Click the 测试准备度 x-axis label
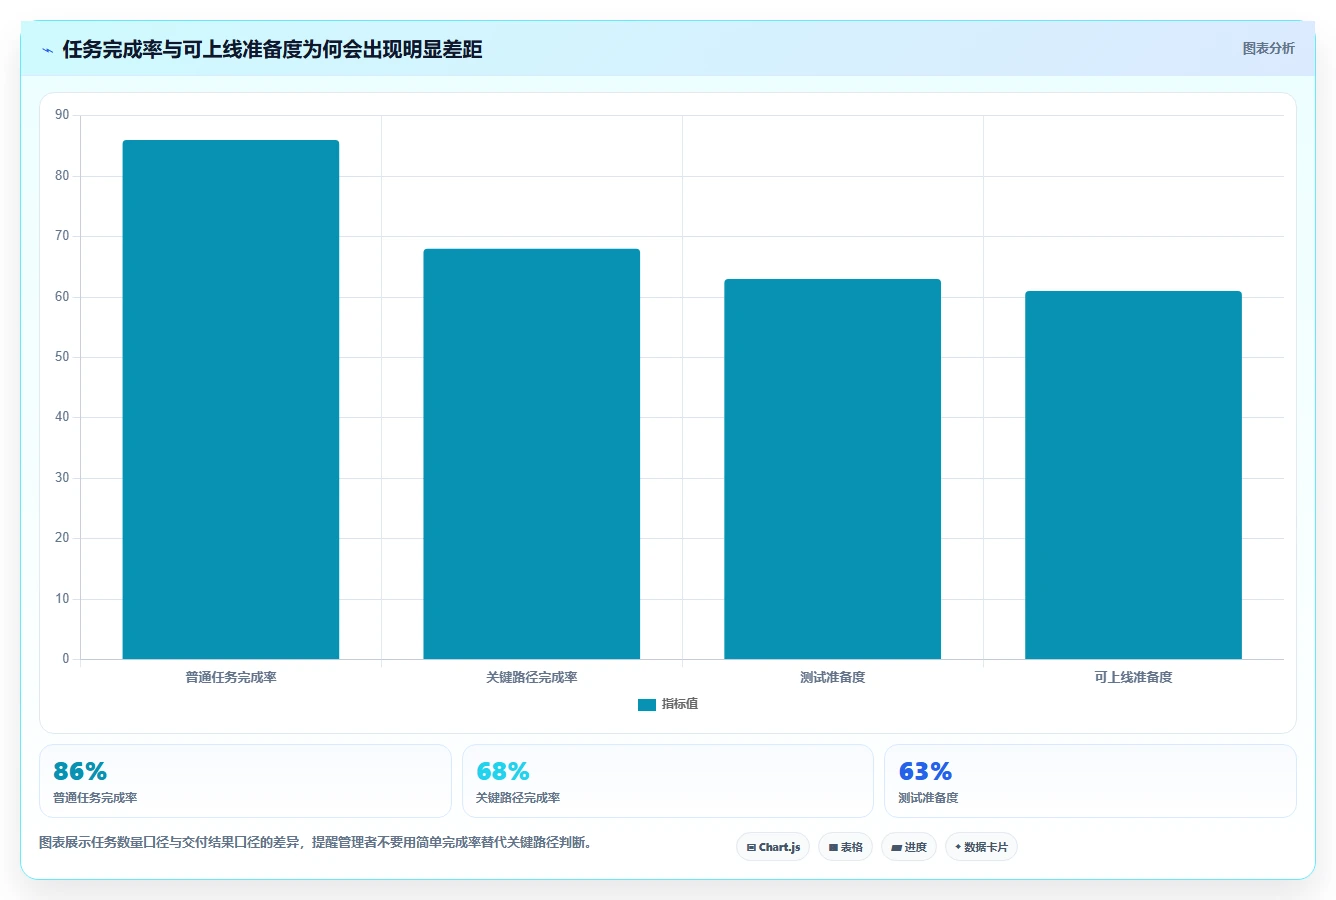Viewport: 1336px width, 900px height. 833,677
